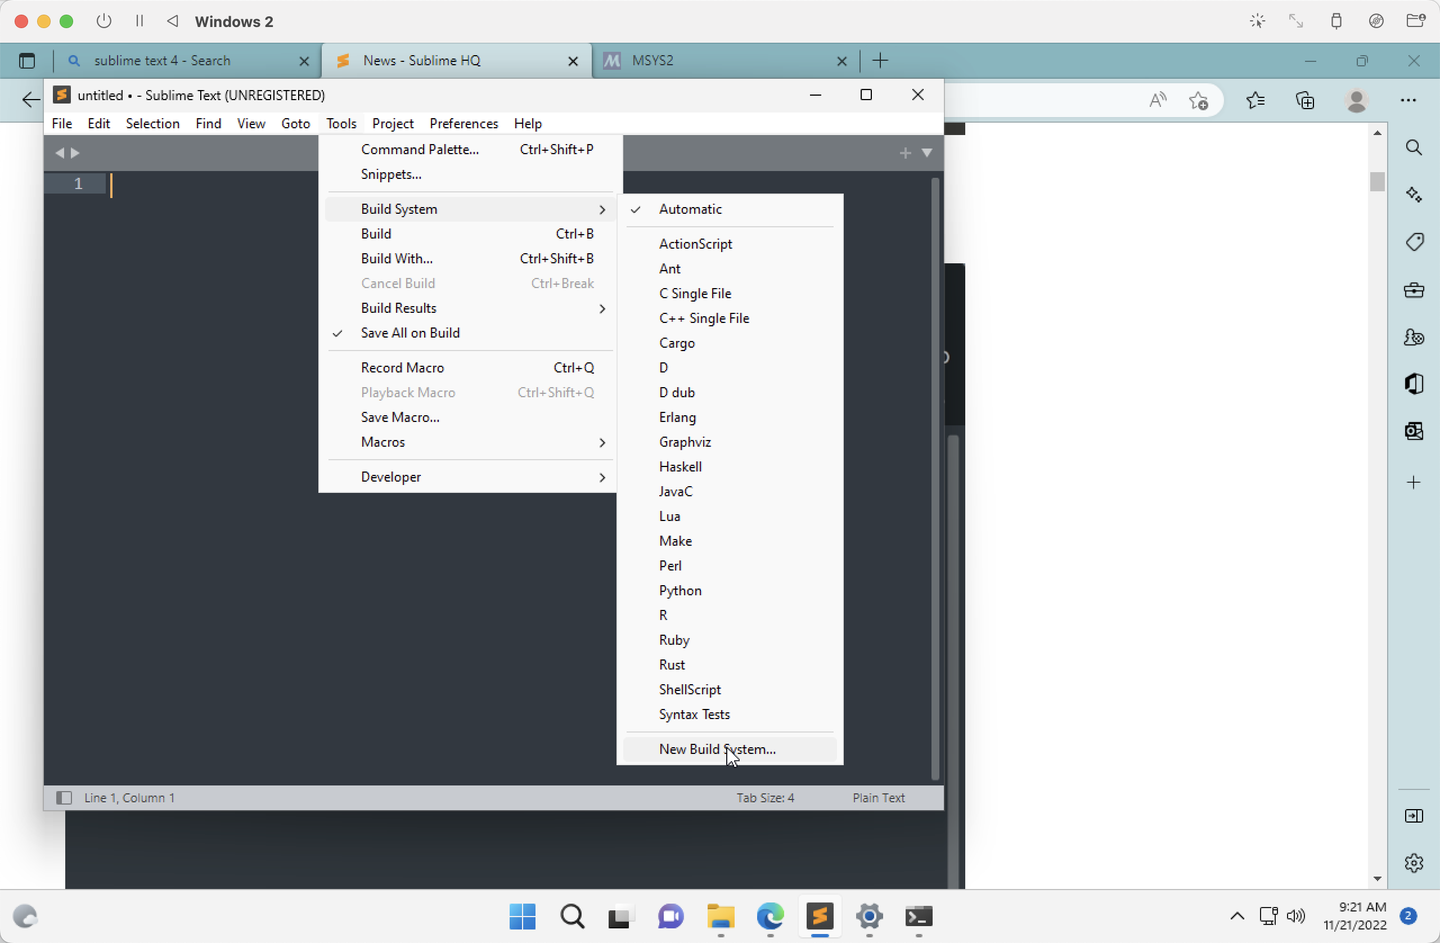Open Edge sidebar Tools briefcase icon
The width and height of the screenshot is (1440, 943).
(1414, 290)
